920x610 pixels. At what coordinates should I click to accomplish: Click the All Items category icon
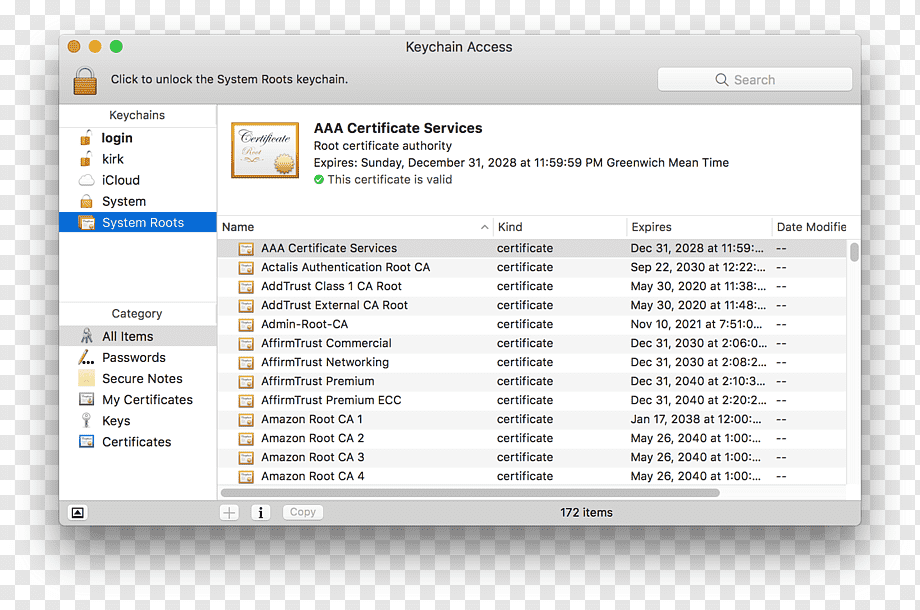(86, 336)
